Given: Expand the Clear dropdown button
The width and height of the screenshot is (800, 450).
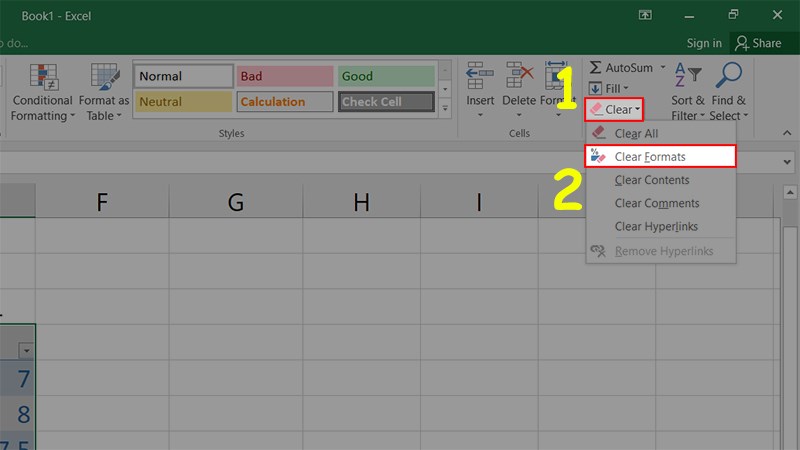Looking at the screenshot, I should (614, 108).
